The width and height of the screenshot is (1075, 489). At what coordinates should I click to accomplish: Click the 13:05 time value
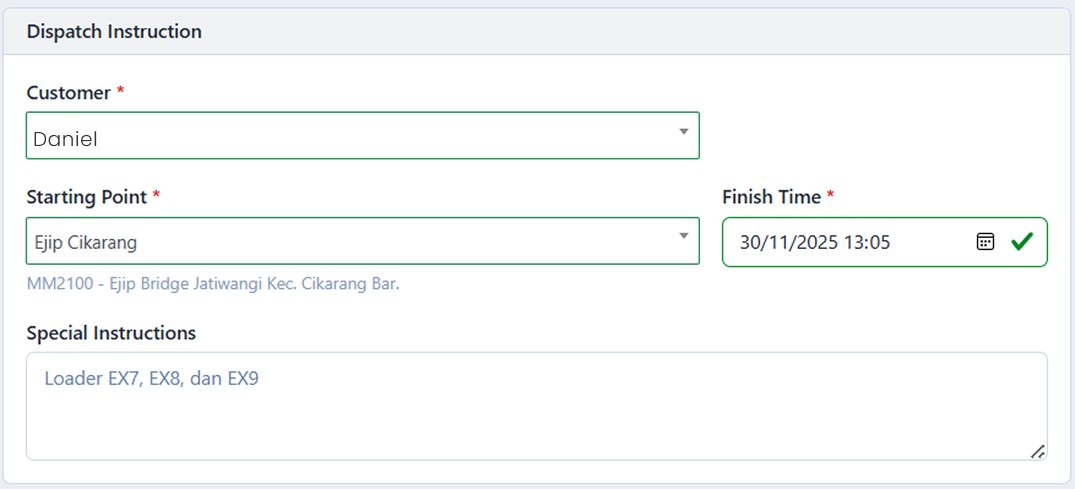pyautogui.click(x=869, y=242)
